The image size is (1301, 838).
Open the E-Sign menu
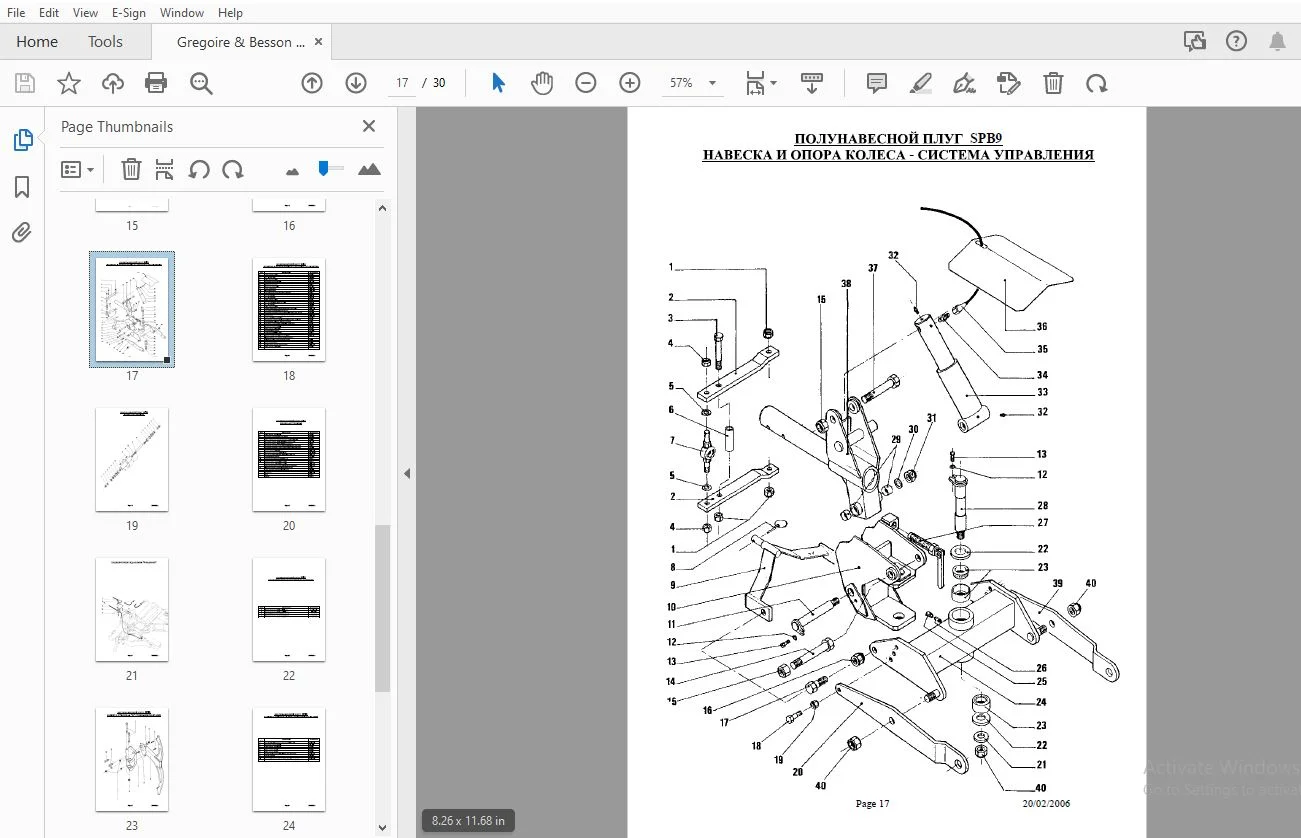(x=128, y=12)
